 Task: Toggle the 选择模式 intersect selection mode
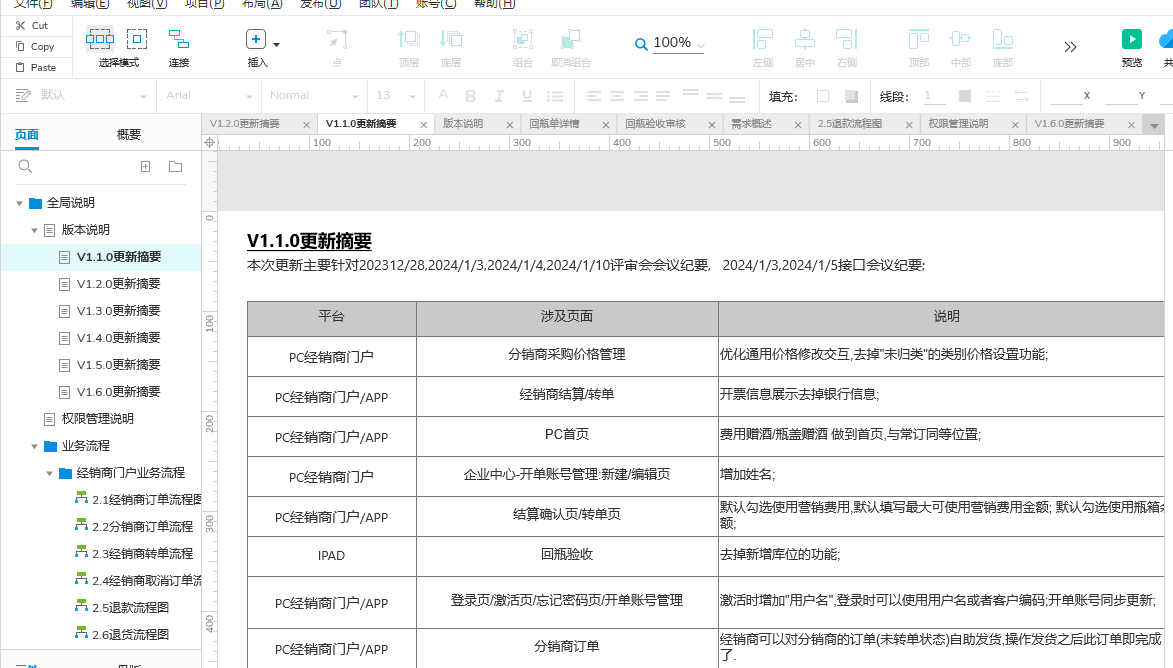pyautogui.click(x=100, y=40)
